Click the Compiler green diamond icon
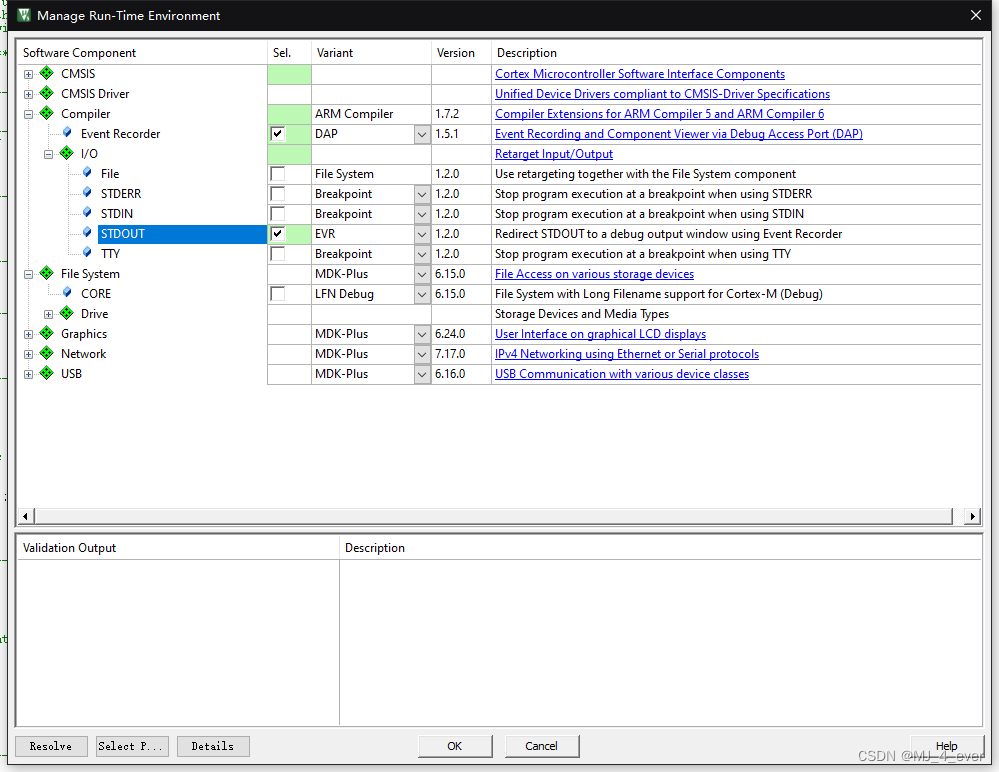 pos(47,113)
